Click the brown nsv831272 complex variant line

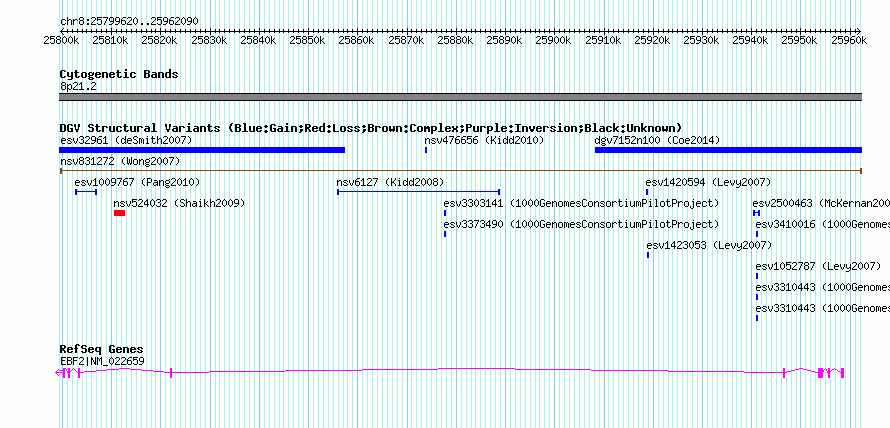tap(460, 170)
